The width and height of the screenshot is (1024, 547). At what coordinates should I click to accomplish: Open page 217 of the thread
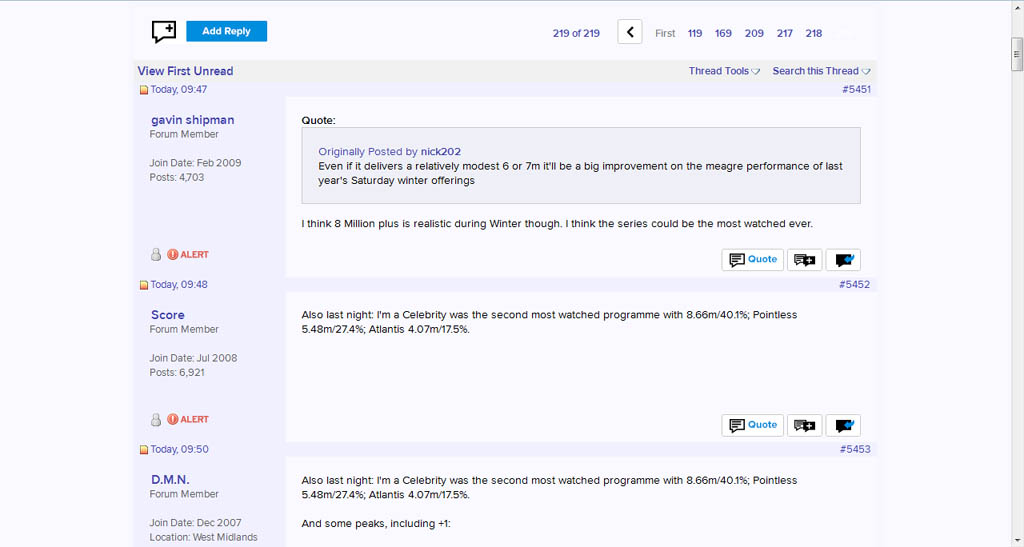tap(785, 33)
